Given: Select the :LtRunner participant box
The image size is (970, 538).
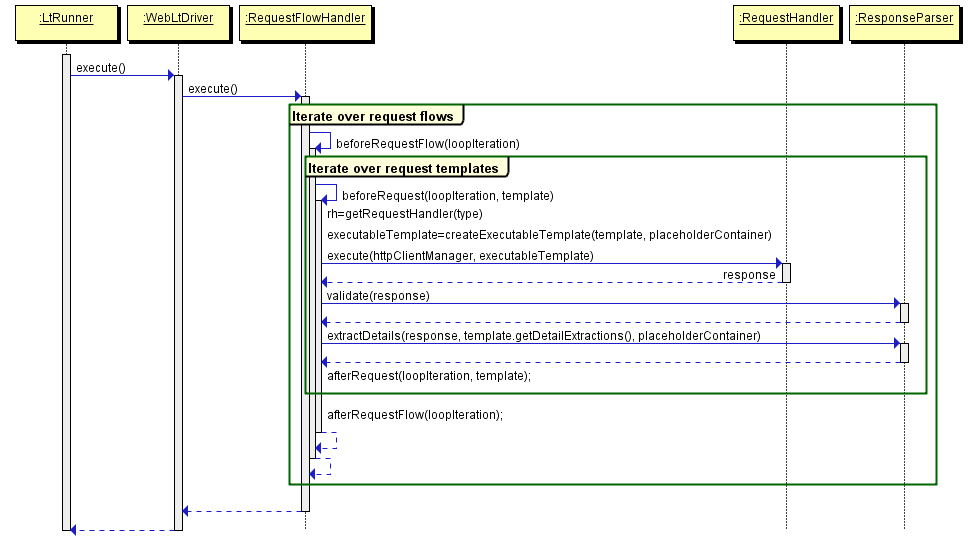Looking at the screenshot, I should point(66,23).
